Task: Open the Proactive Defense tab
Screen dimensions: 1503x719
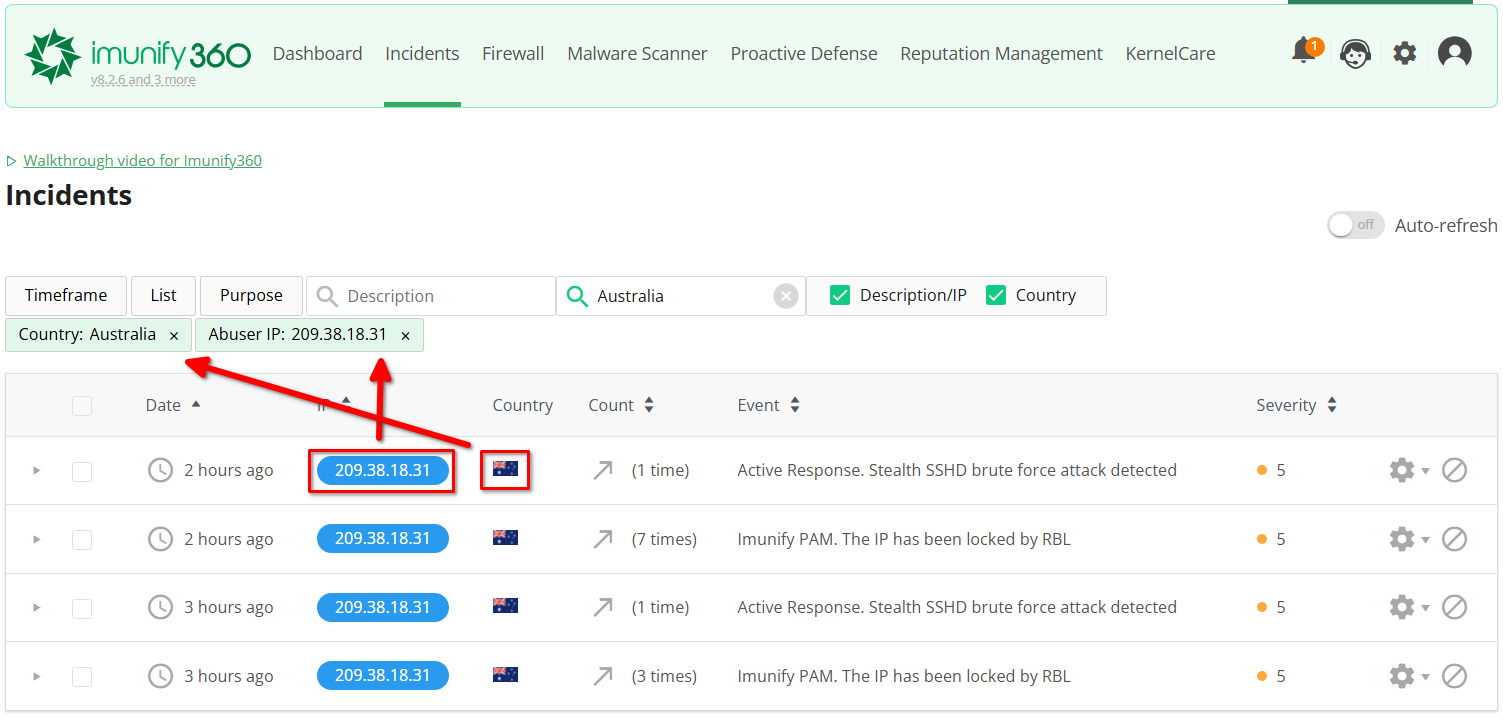Action: pyautogui.click(x=804, y=54)
